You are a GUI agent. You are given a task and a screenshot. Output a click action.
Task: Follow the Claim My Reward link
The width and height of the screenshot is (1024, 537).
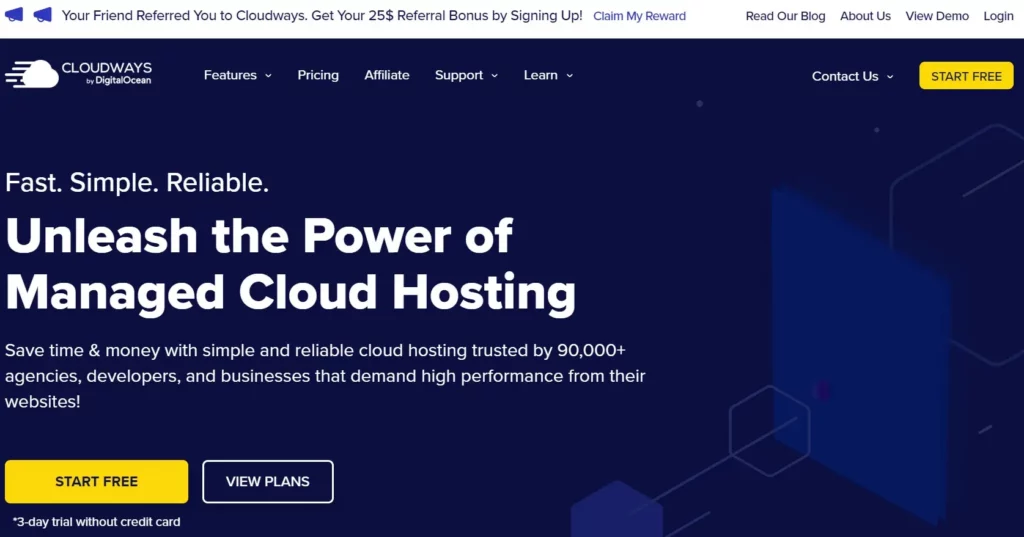(x=639, y=16)
